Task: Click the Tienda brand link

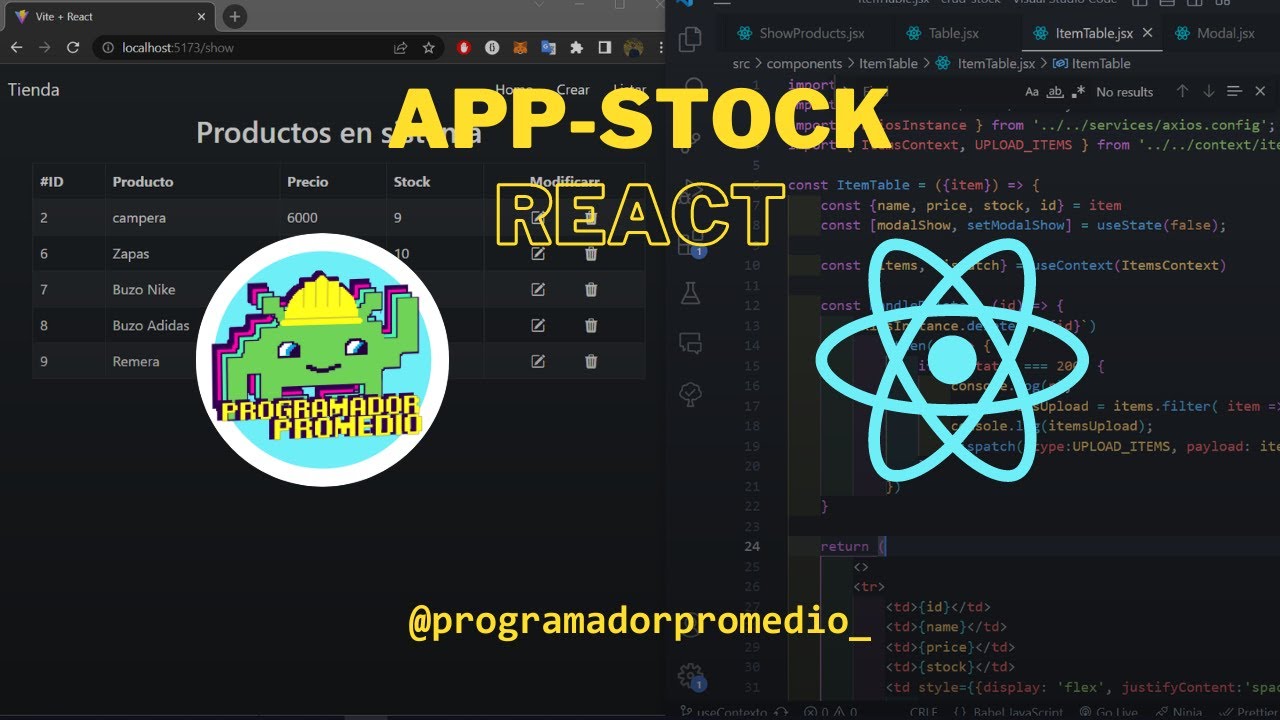Action: pos(33,90)
